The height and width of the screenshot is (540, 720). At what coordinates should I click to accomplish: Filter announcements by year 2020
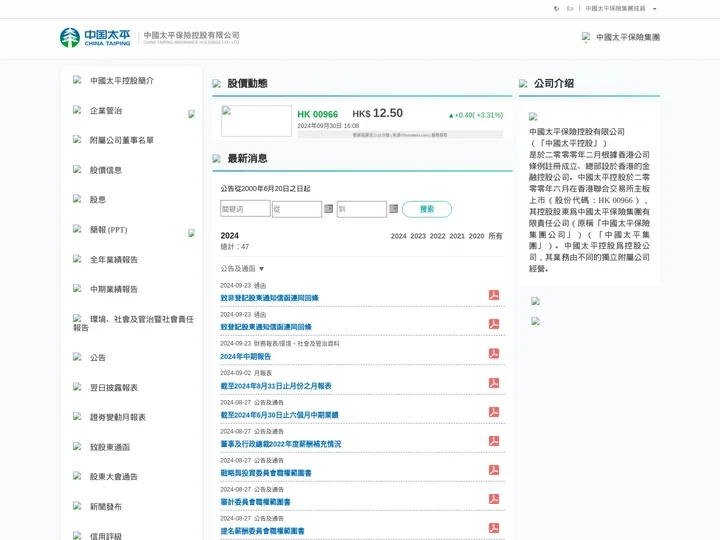point(476,236)
